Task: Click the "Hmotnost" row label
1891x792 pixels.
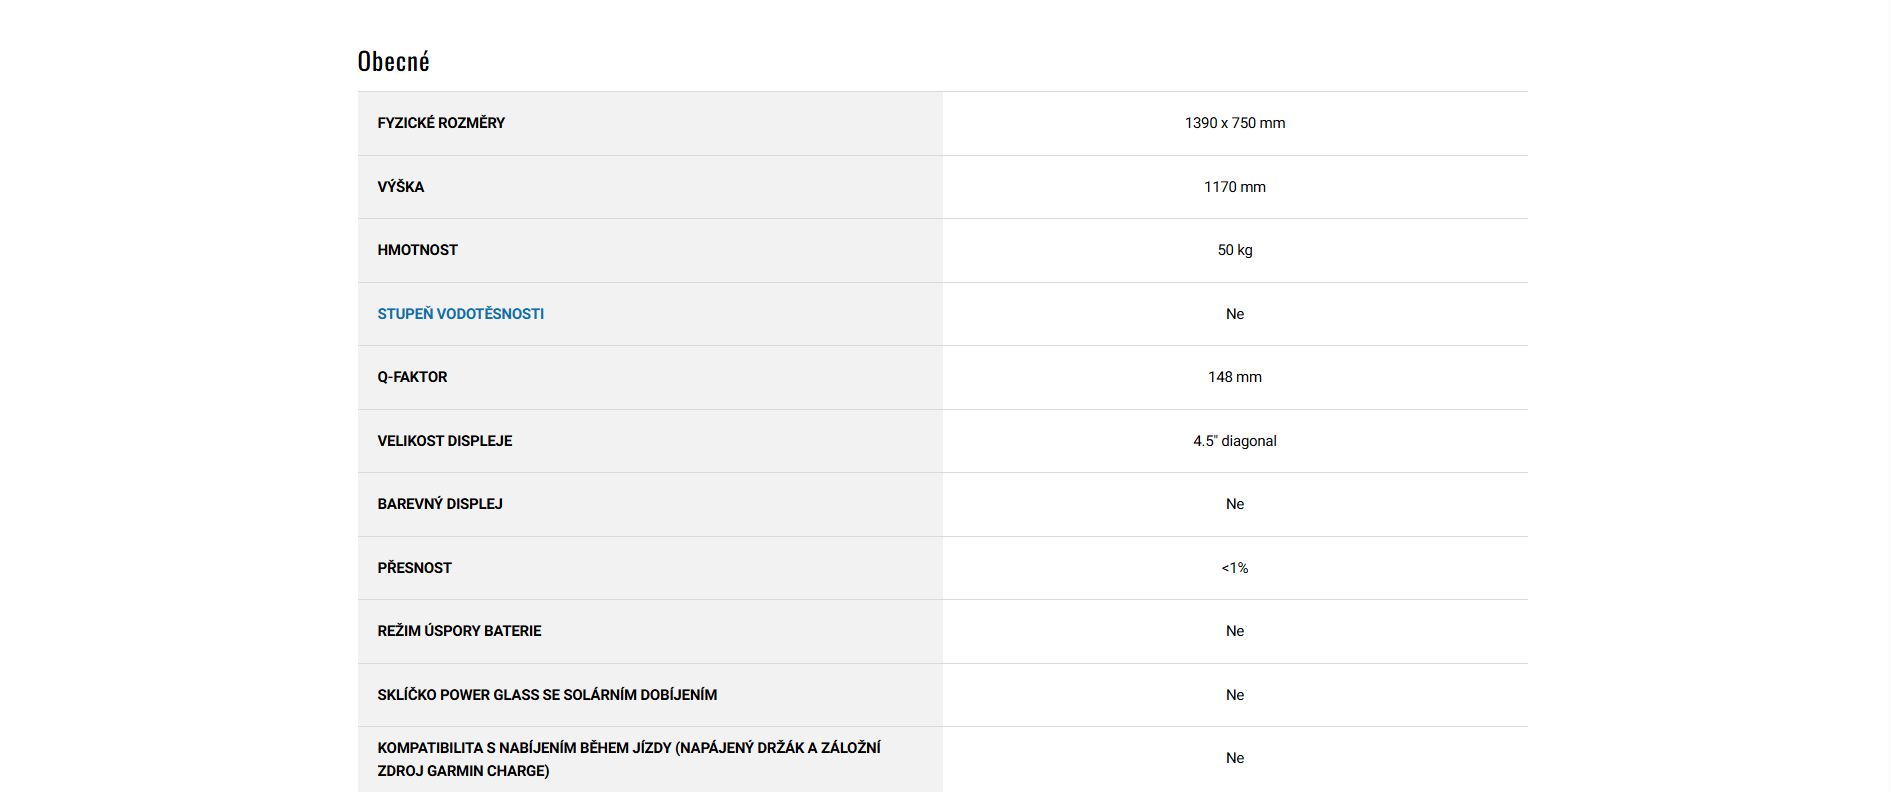Action: coord(417,250)
